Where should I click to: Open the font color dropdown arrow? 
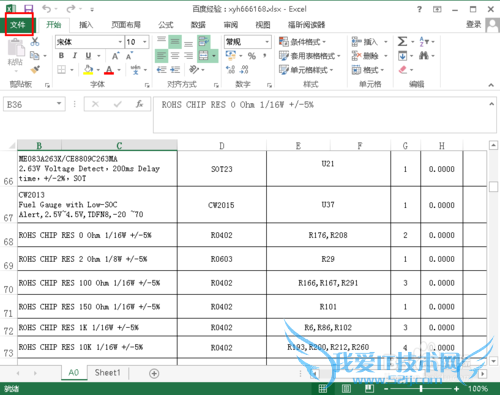click(119, 70)
